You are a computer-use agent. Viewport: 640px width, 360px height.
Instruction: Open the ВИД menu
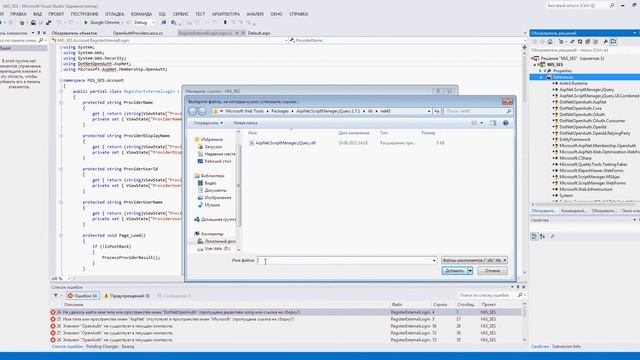pyautogui.click(x=38, y=14)
